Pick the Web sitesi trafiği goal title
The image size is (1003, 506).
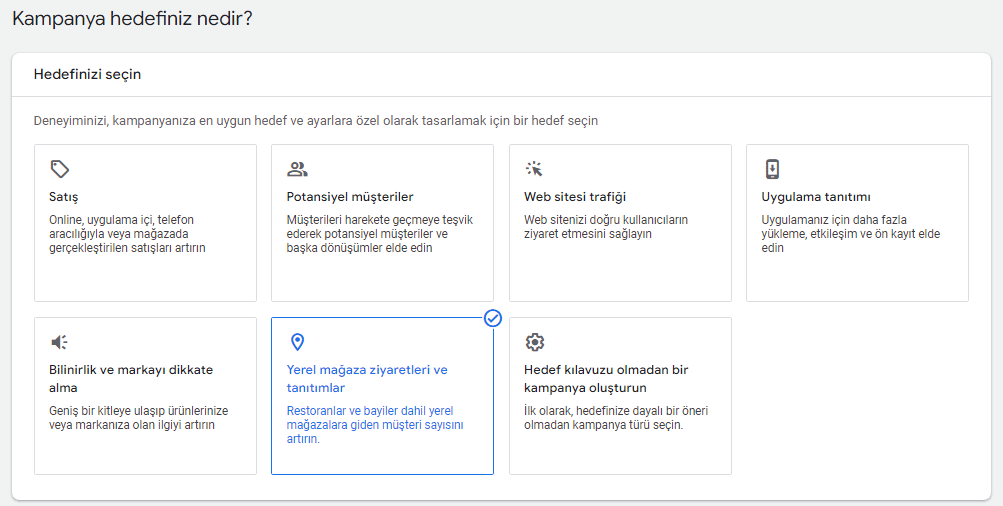(574, 197)
